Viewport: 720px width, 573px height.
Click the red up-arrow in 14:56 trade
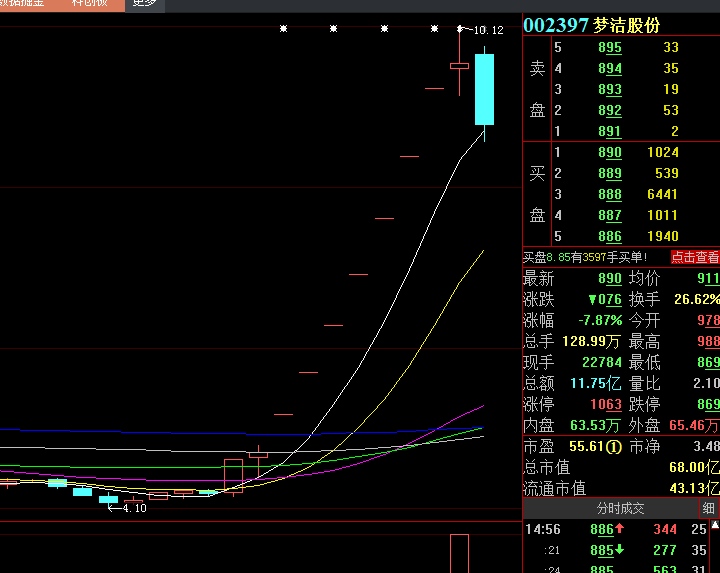click(x=620, y=530)
